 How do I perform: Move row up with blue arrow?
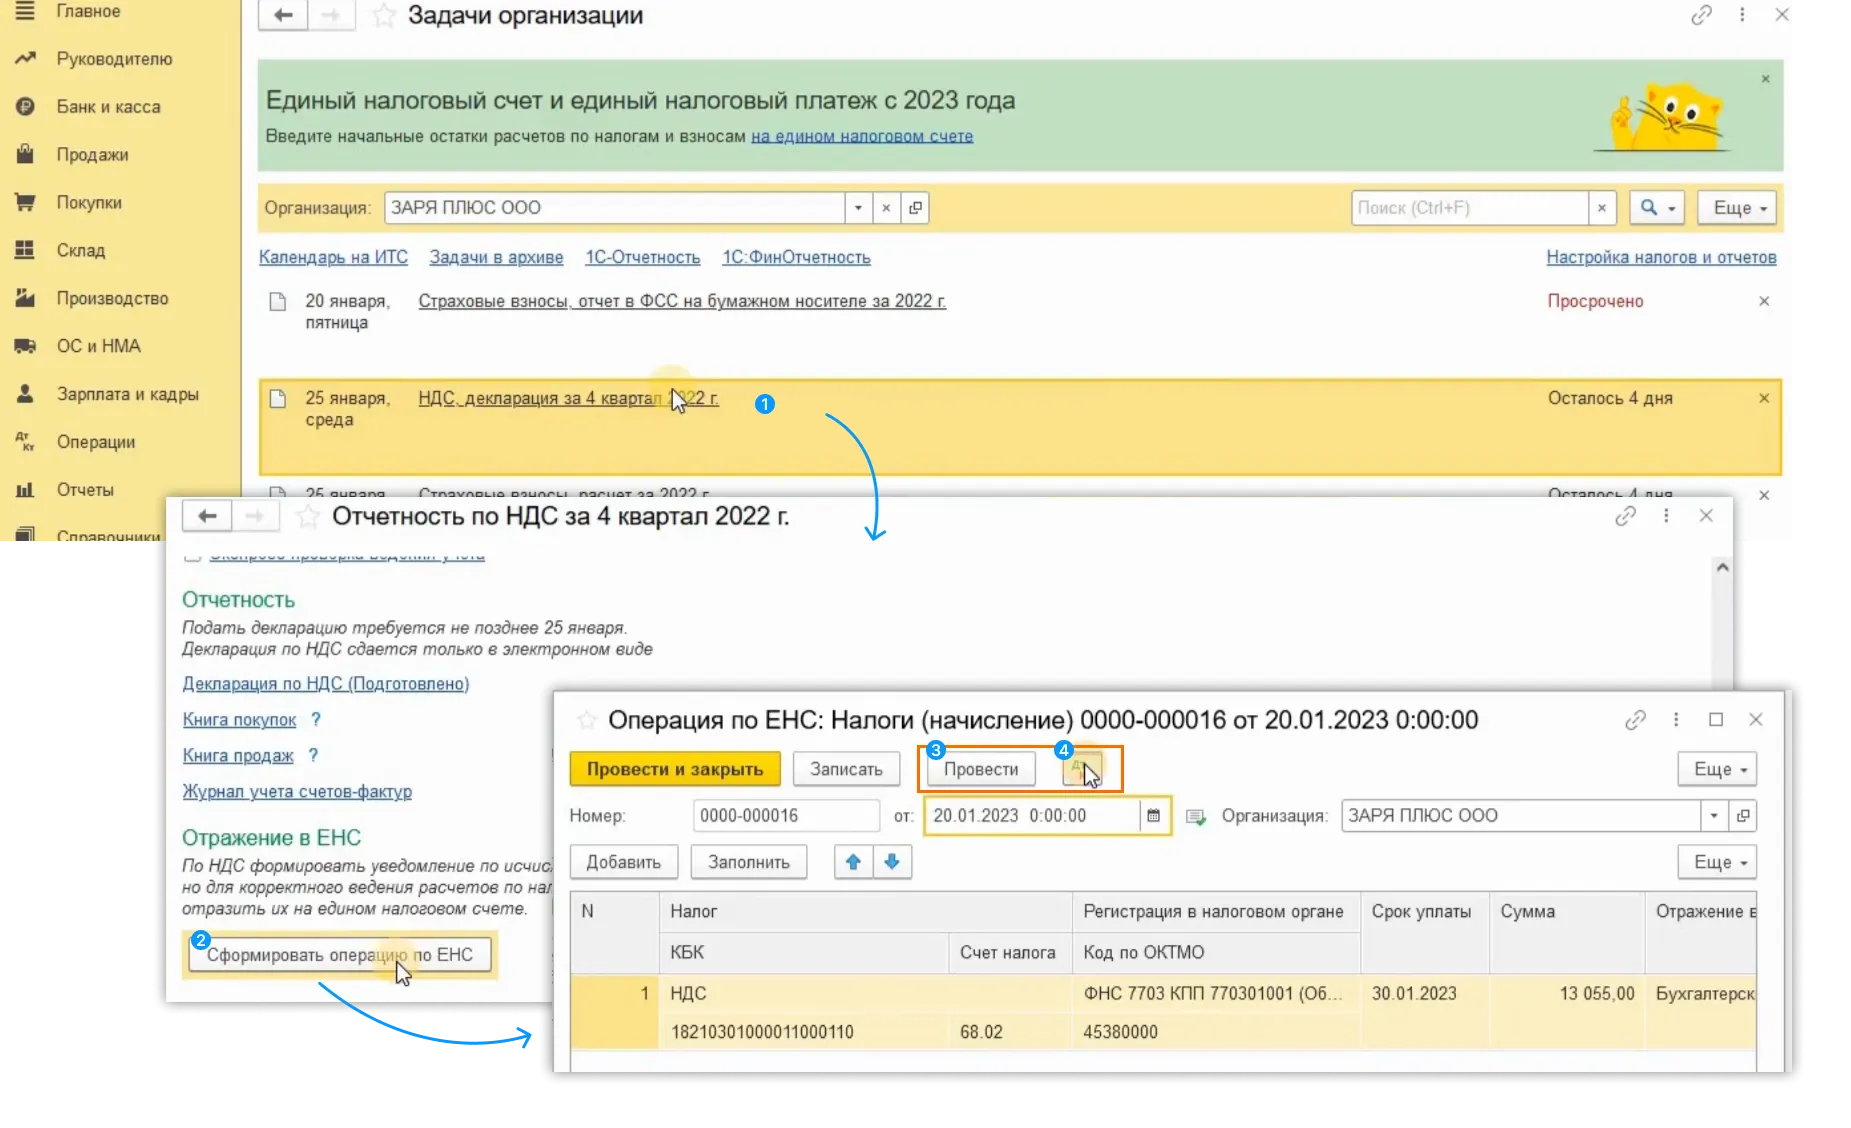[853, 862]
